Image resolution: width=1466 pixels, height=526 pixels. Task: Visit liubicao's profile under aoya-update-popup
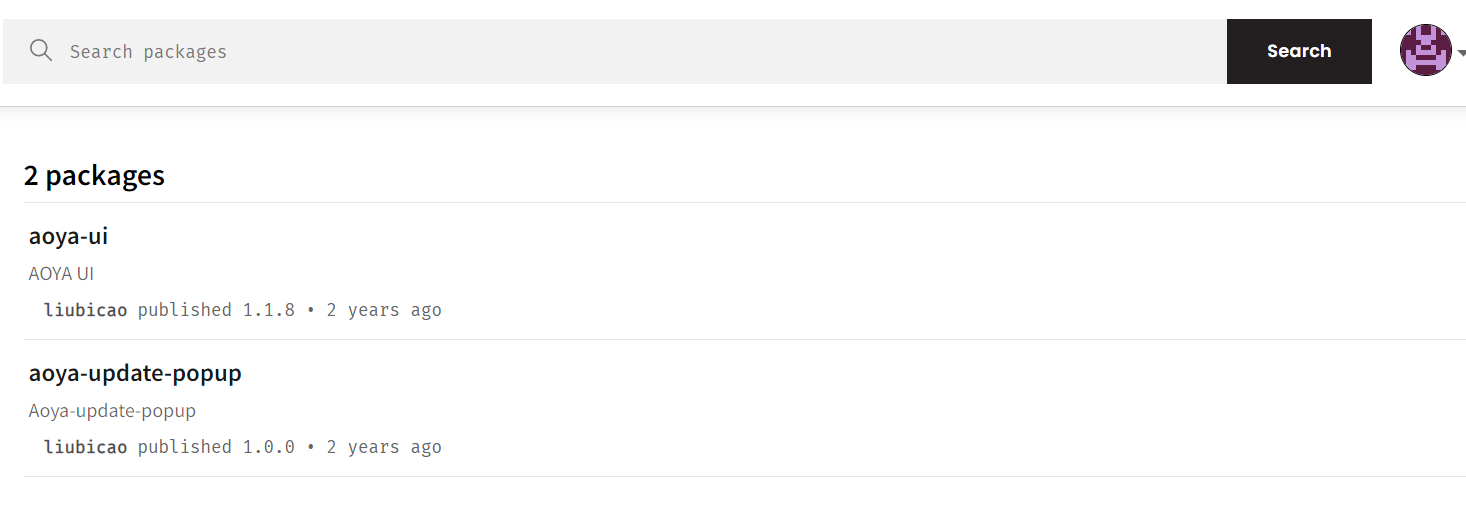[85, 447]
